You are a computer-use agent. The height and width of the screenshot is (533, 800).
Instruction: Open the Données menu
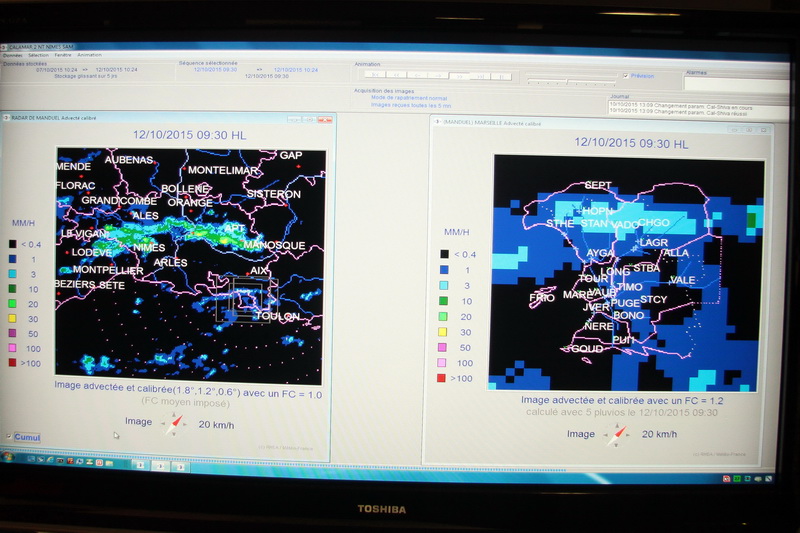[x=13, y=55]
